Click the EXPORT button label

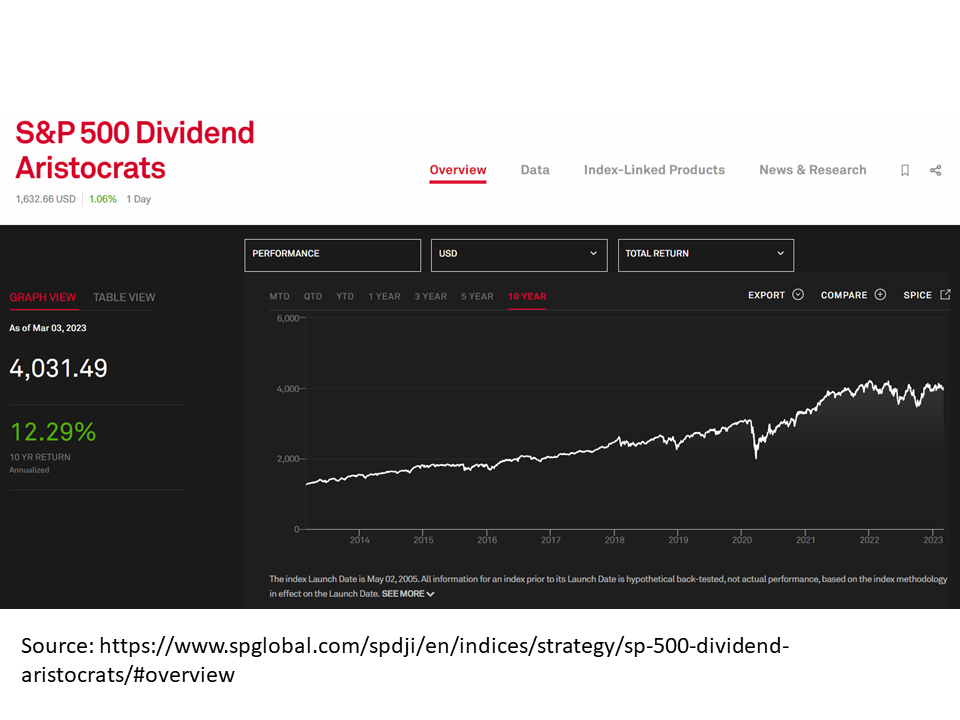pos(767,295)
